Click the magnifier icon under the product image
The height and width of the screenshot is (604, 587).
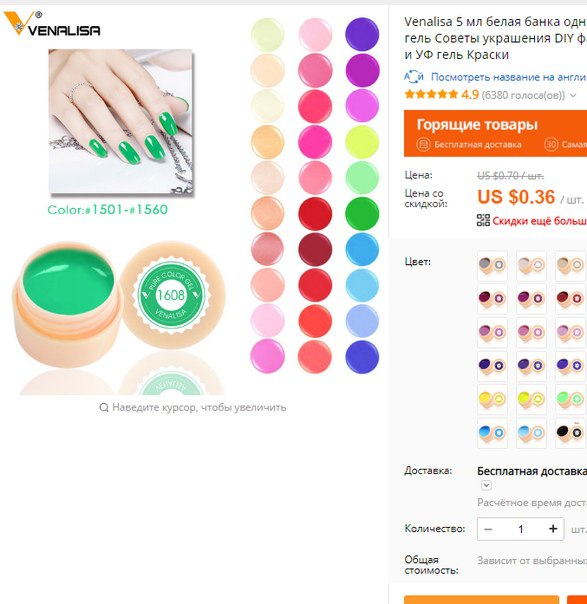click(x=104, y=407)
